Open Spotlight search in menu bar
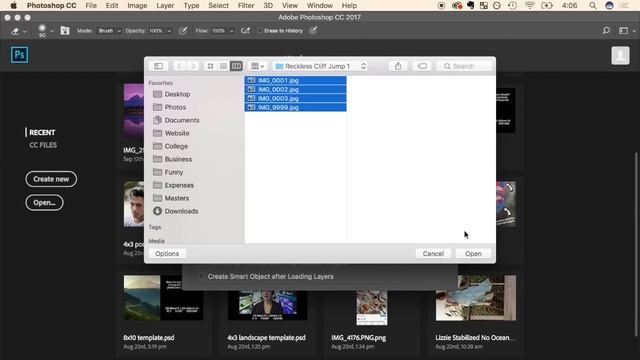 click(593, 6)
